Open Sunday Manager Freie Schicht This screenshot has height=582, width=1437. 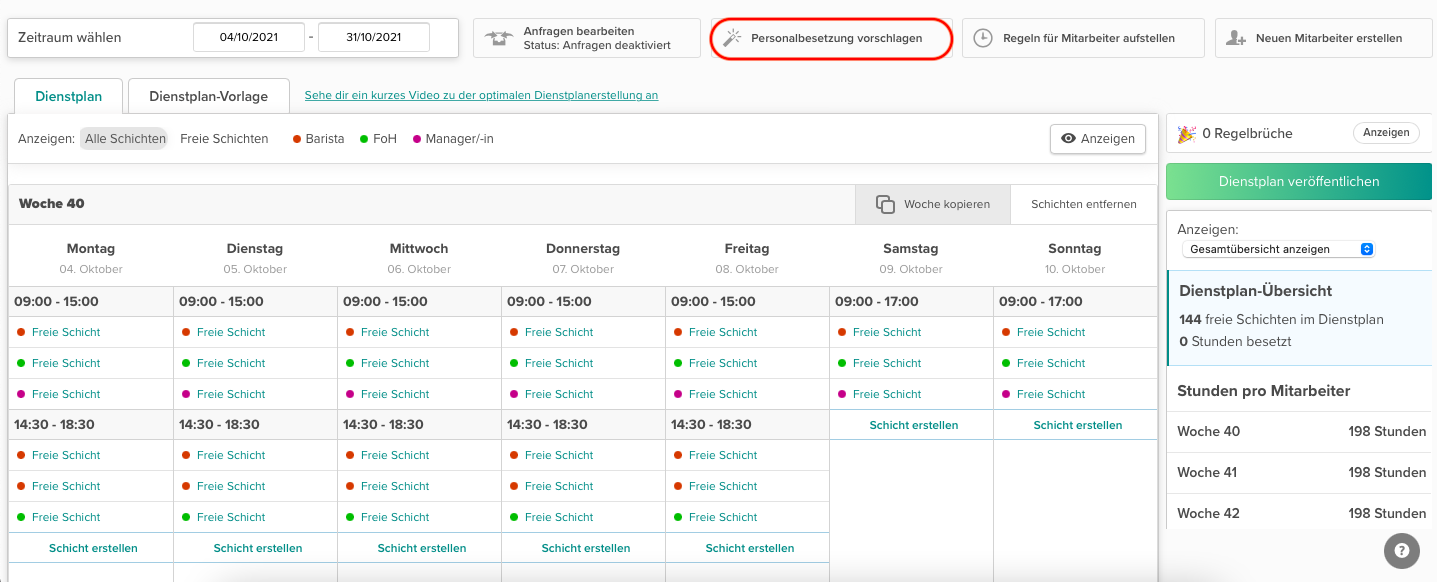(1051, 394)
